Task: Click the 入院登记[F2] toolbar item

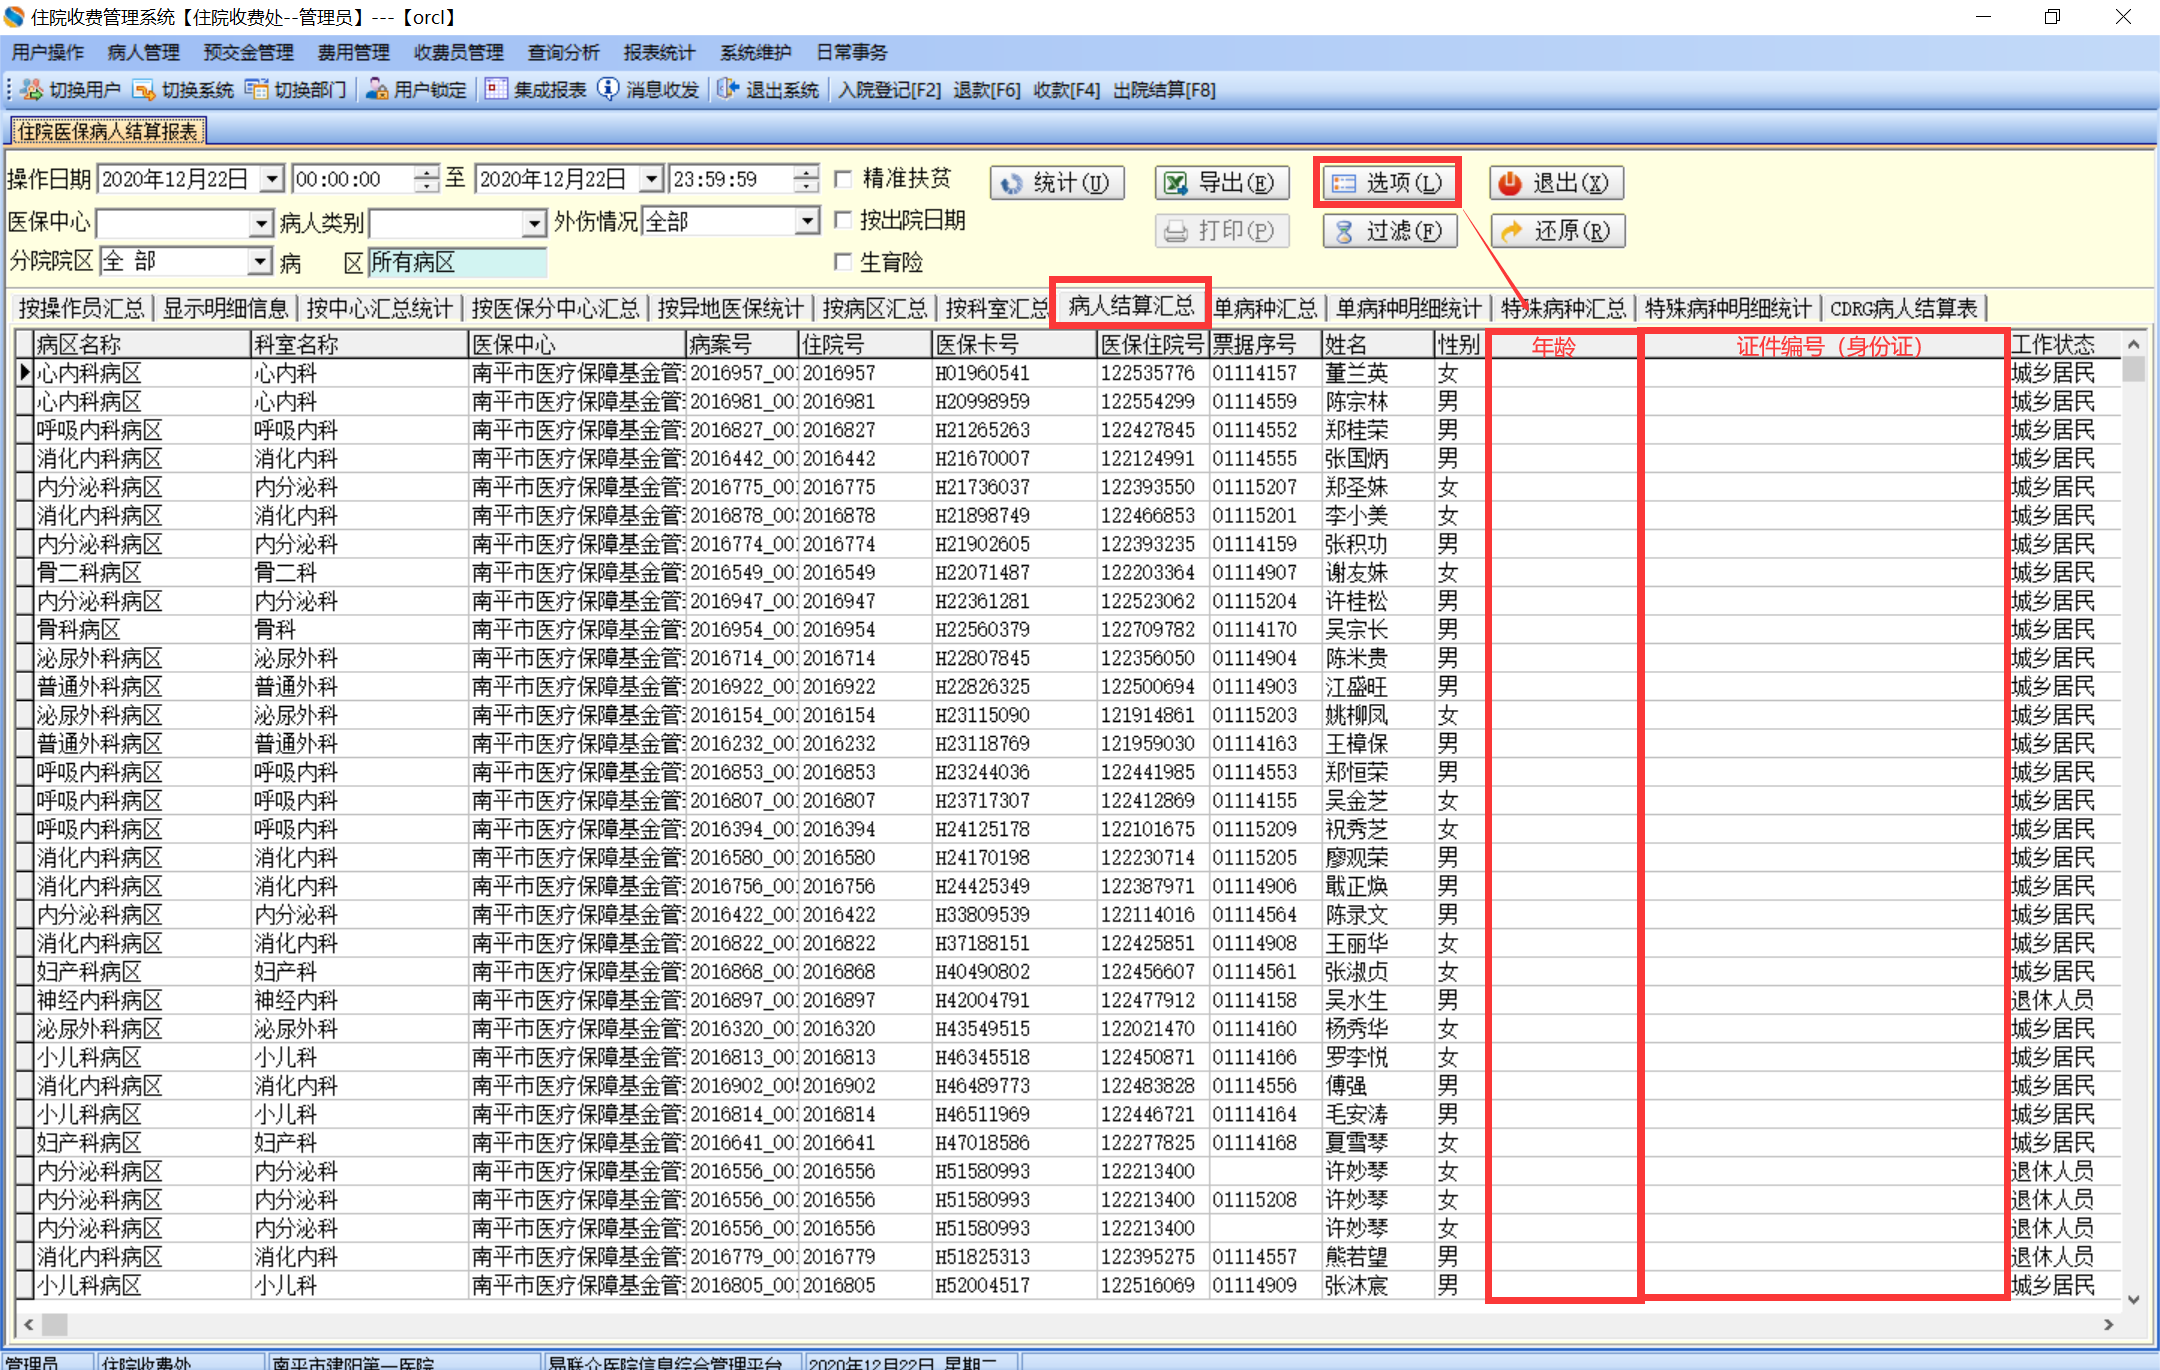Action: click(x=889, y=90)
